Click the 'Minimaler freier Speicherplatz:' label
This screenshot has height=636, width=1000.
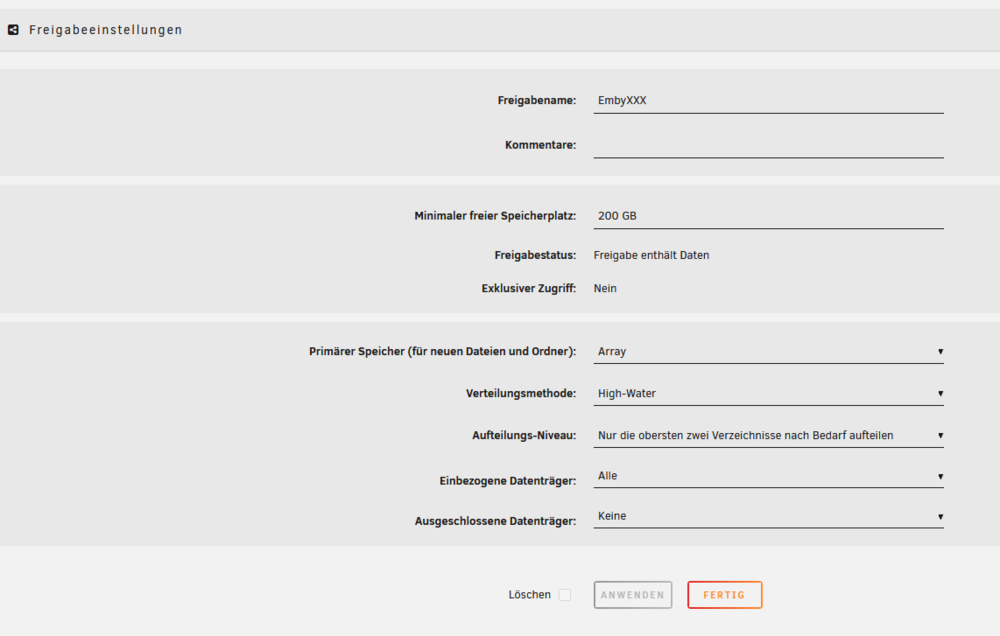point(496,216)
